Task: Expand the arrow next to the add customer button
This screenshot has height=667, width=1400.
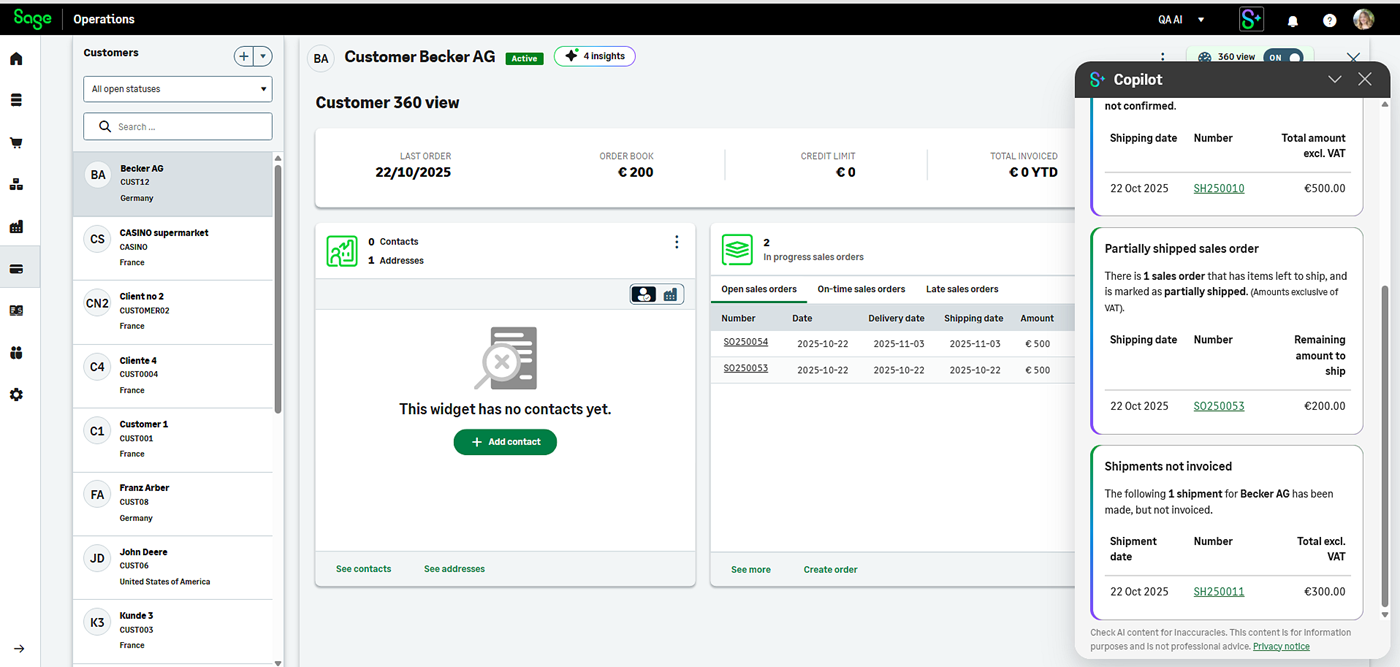Action: tap(262, 56)
